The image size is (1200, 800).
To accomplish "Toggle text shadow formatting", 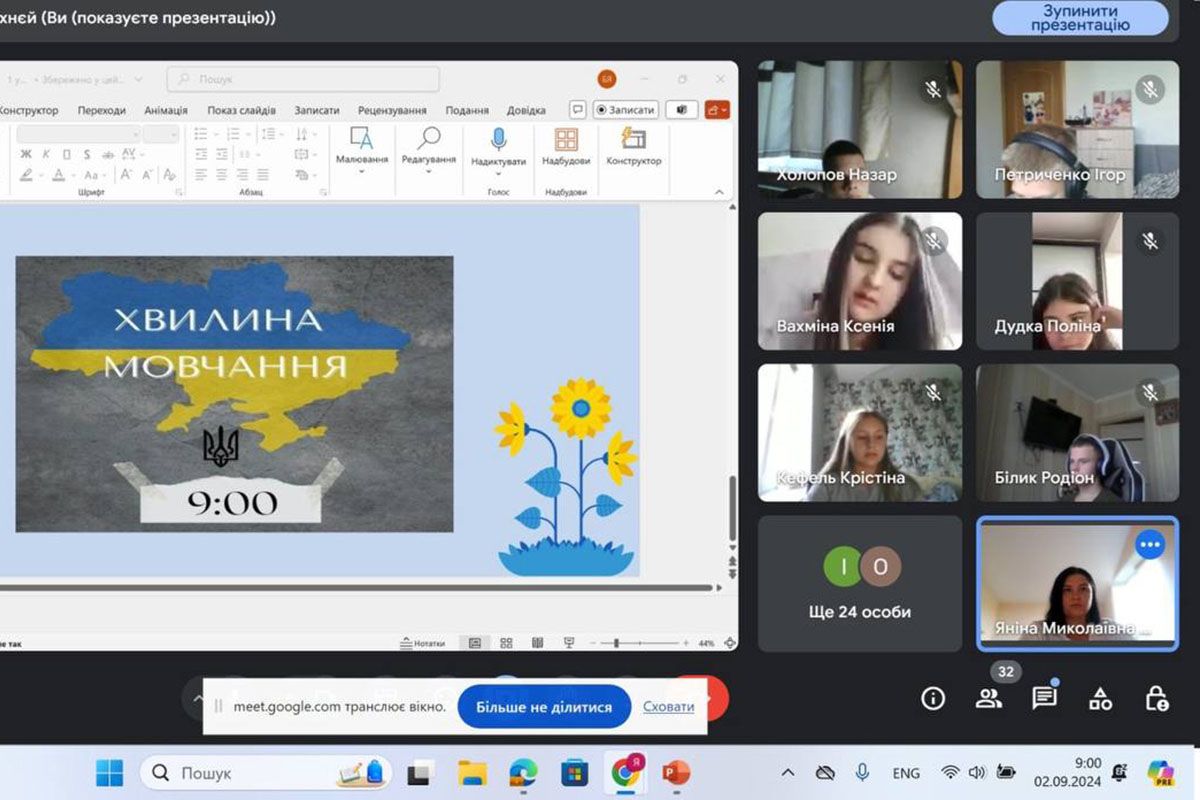I will pos(87,155).
